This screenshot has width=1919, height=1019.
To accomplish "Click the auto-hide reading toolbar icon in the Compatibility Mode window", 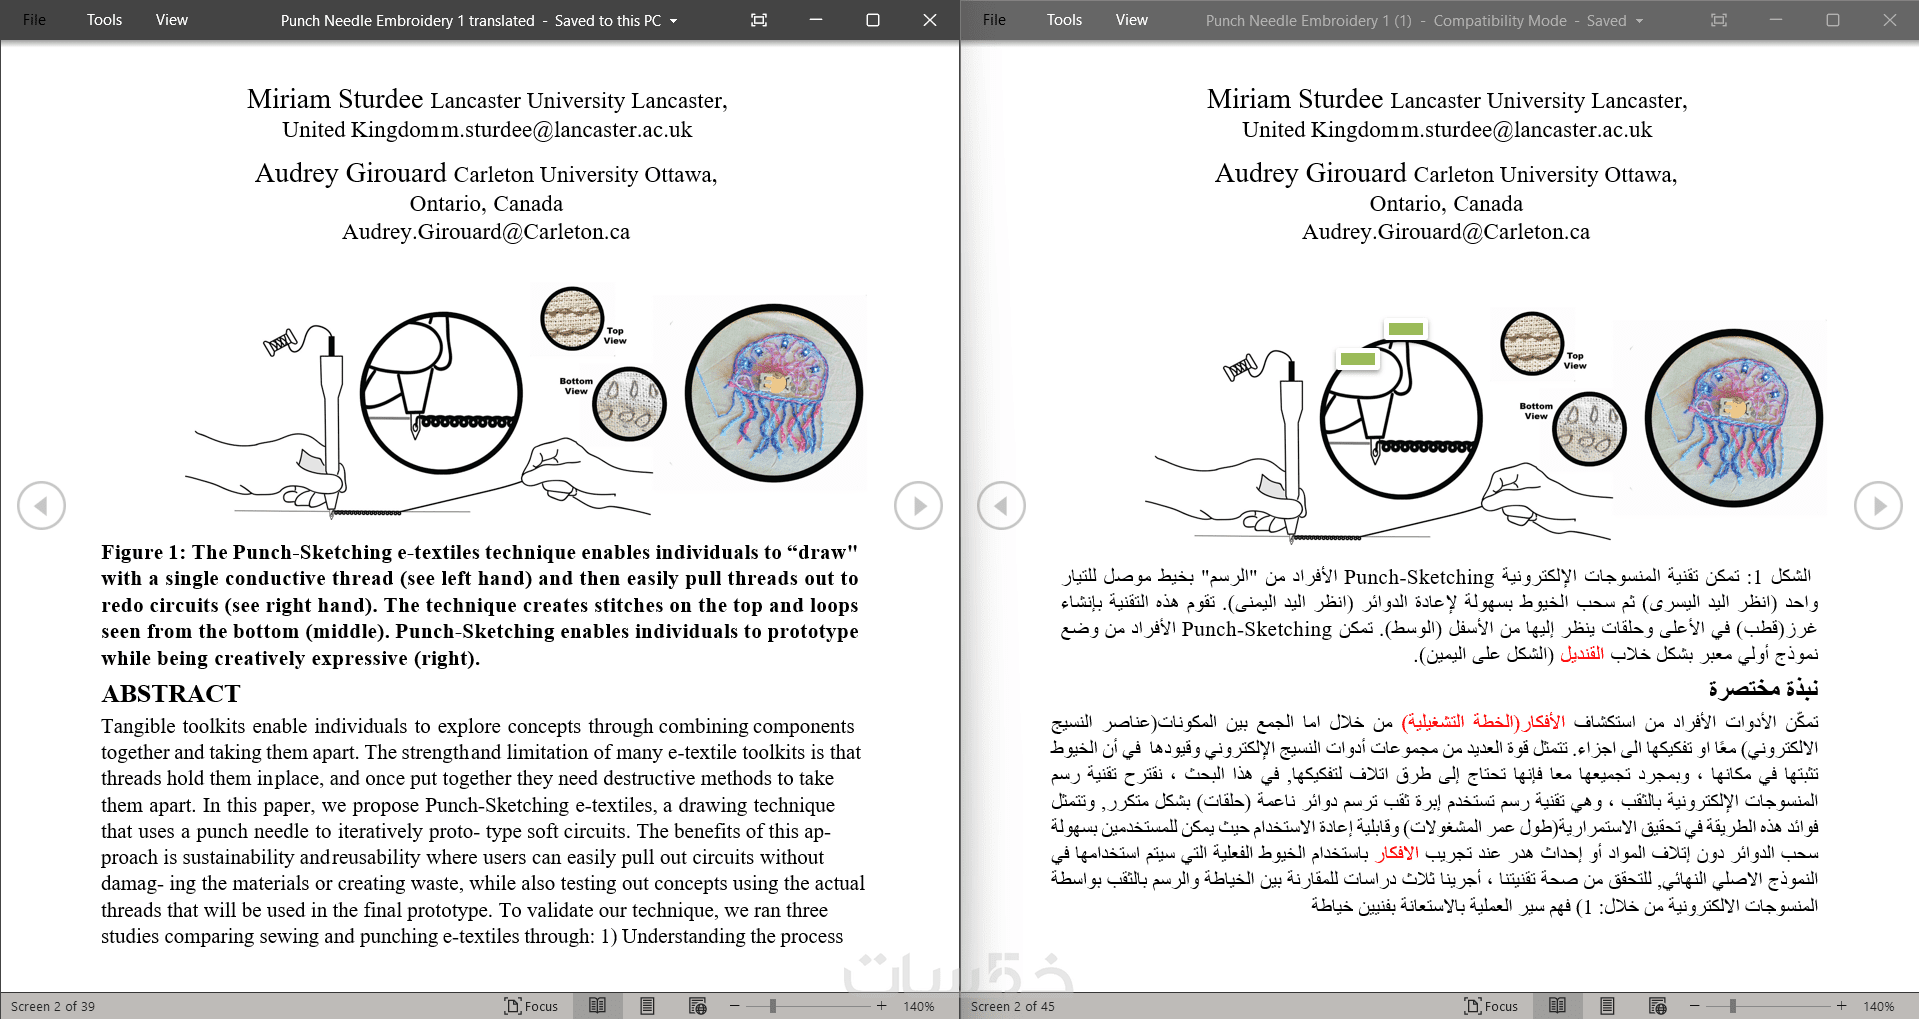I will (1719, 20).
